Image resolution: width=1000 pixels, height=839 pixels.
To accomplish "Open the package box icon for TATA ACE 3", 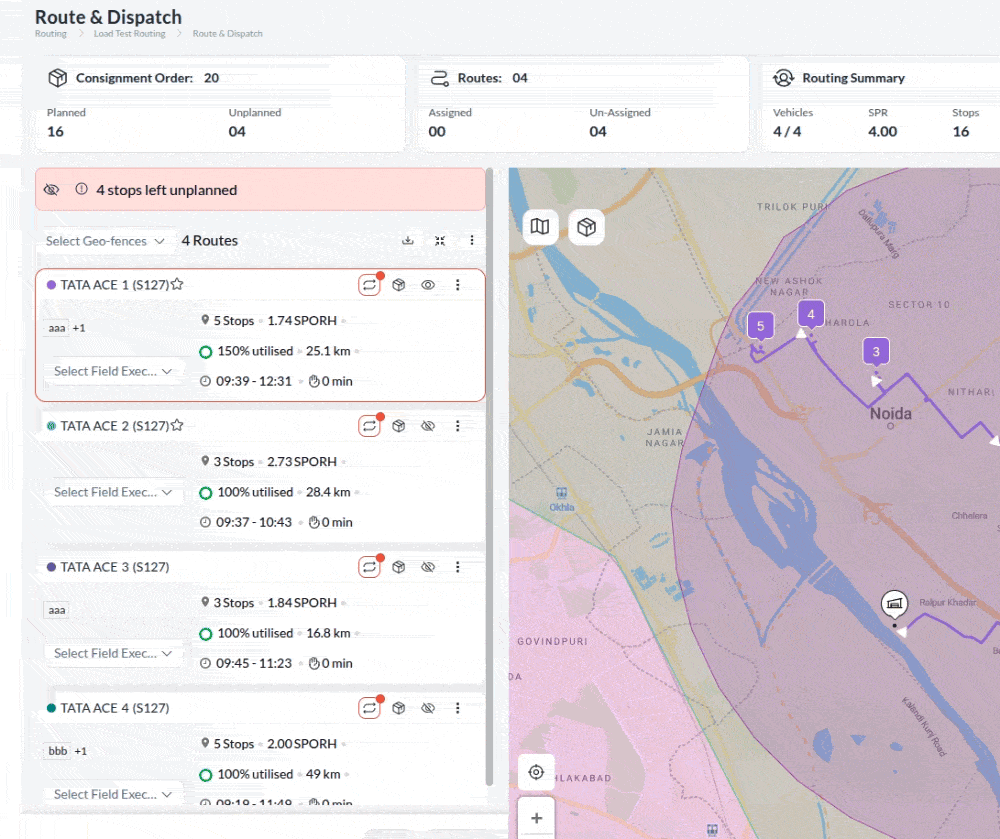I will coord(399,567).
